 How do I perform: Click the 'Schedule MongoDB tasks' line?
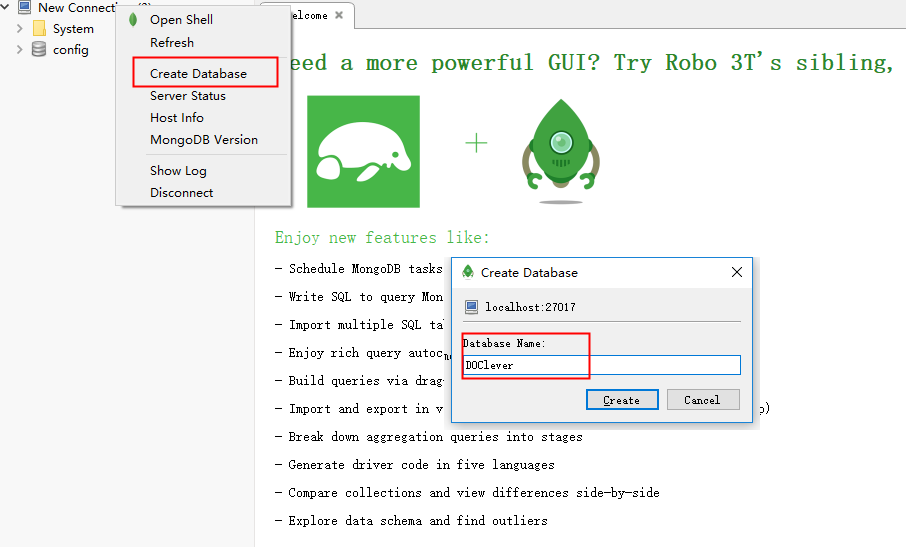click(359, 269)
